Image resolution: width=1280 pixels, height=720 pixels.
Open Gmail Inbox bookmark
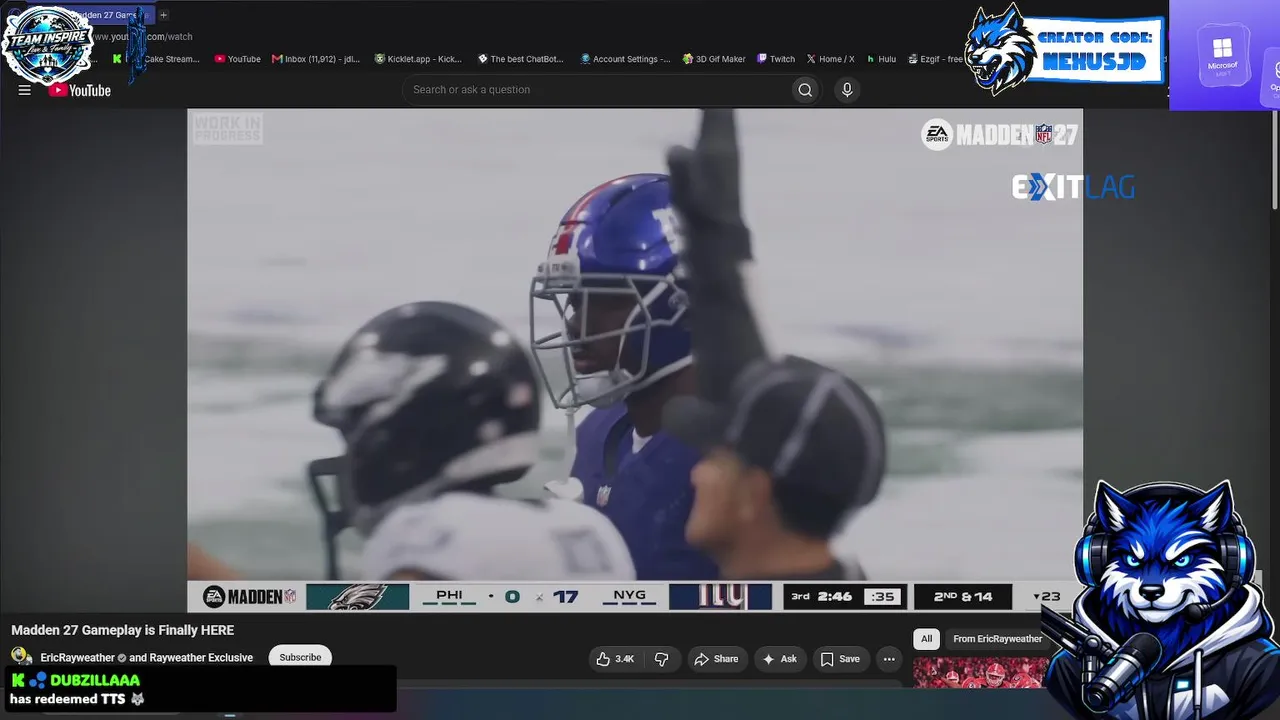(x=316, y=59)
